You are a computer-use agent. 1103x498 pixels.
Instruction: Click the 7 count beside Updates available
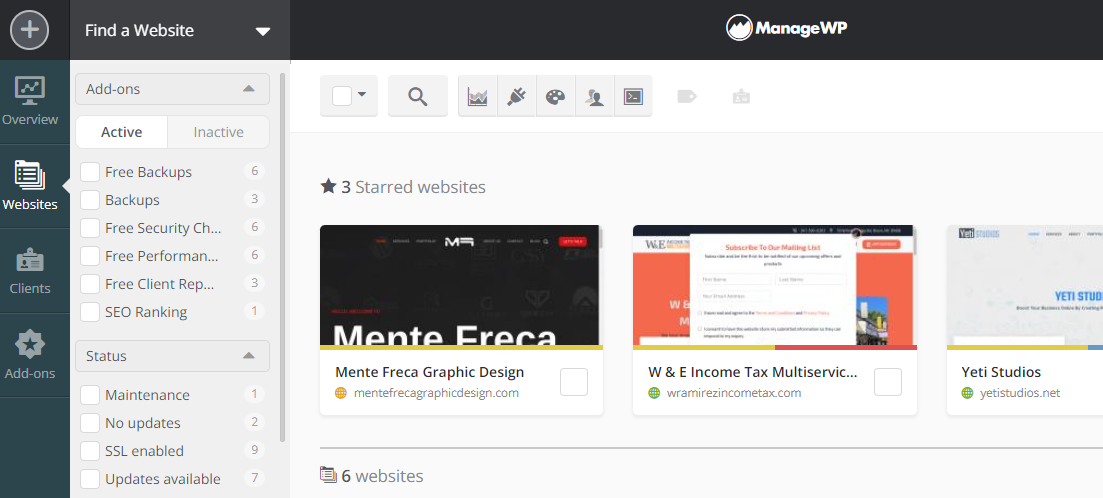[x=255, y=478]
